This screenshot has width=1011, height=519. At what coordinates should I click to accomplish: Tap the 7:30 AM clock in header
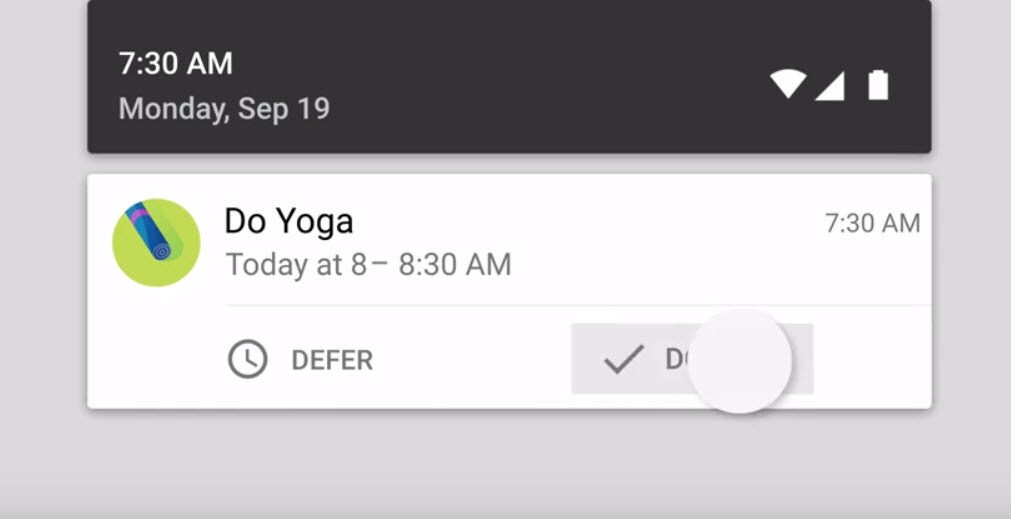coord(175,64)
